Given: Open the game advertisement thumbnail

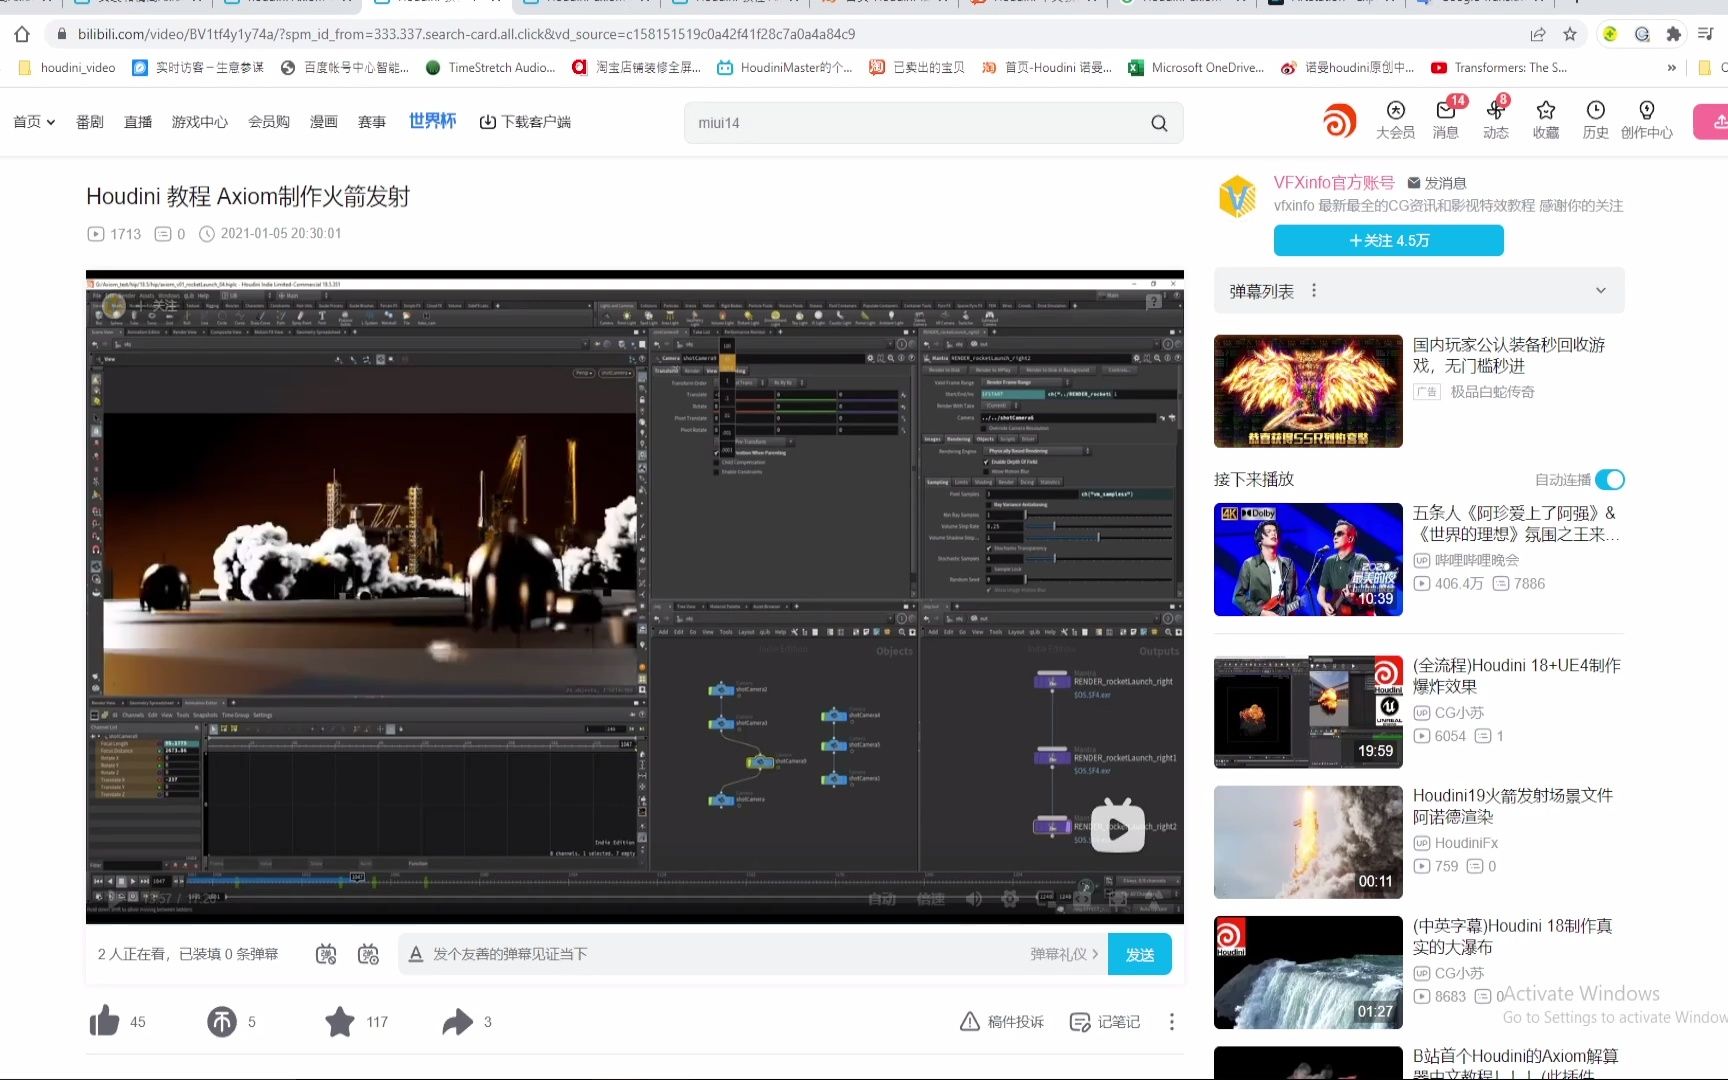Looking at the screenshot, I should pyautogui.click(x=1308, y=391).
